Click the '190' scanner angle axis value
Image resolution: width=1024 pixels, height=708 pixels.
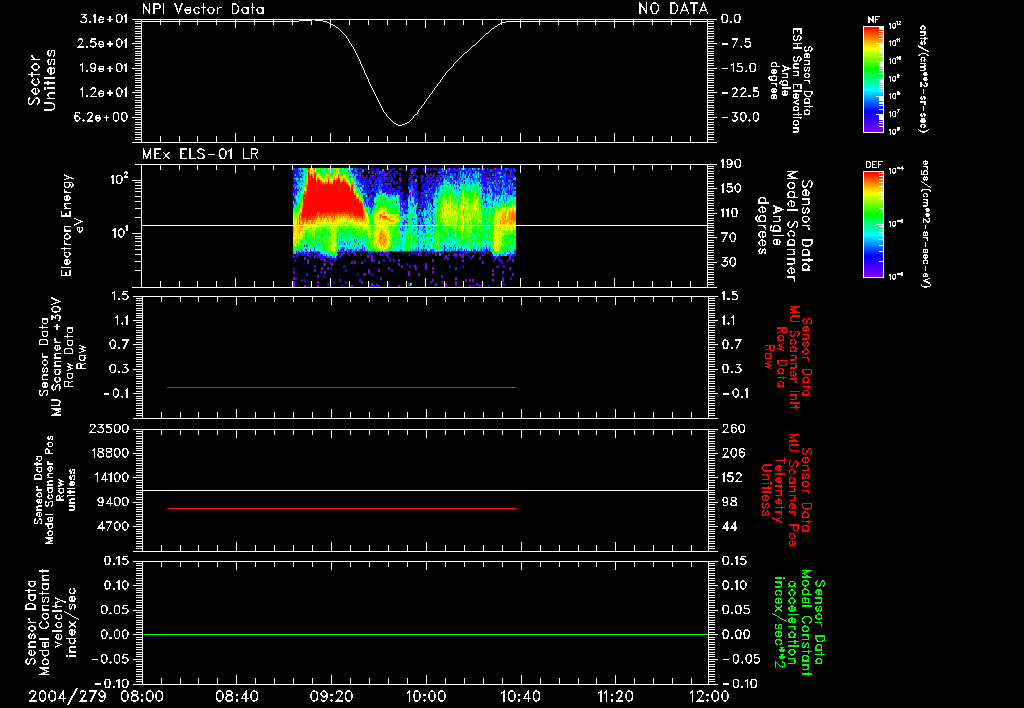(x=731, y=164)
